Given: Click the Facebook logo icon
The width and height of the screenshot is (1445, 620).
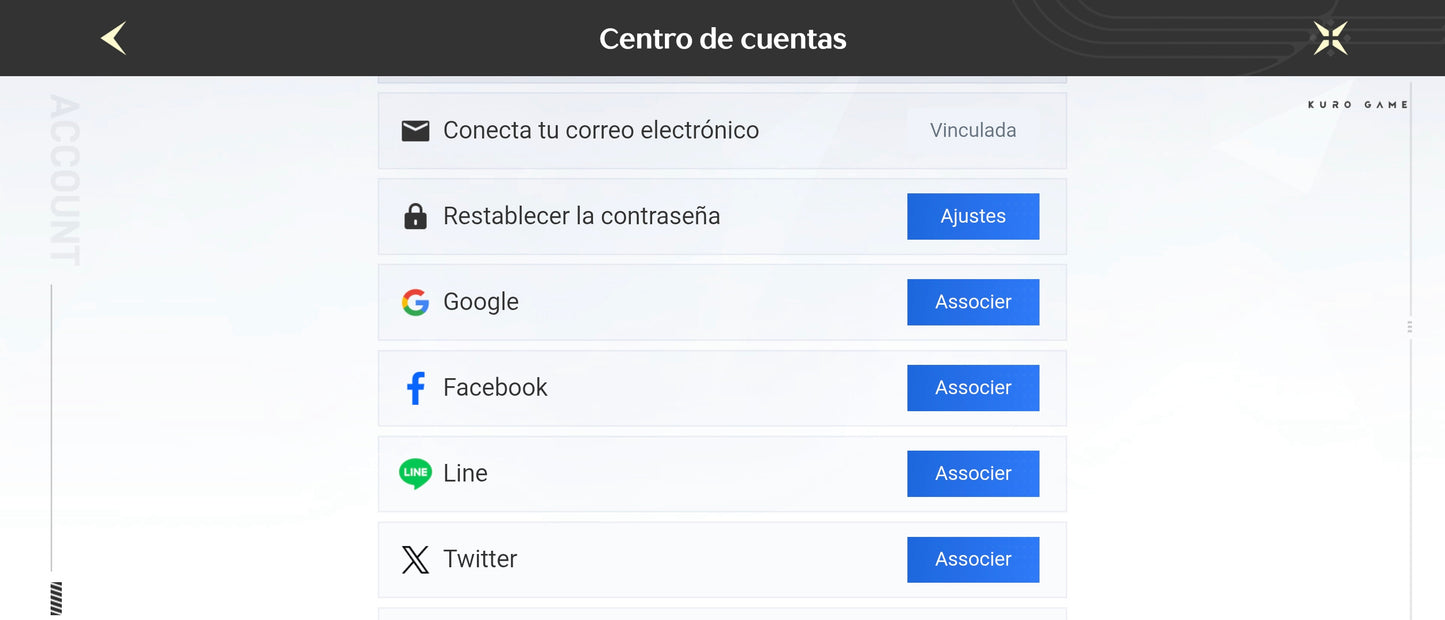Looking at the screenshot, I should (x=415, y=388).
